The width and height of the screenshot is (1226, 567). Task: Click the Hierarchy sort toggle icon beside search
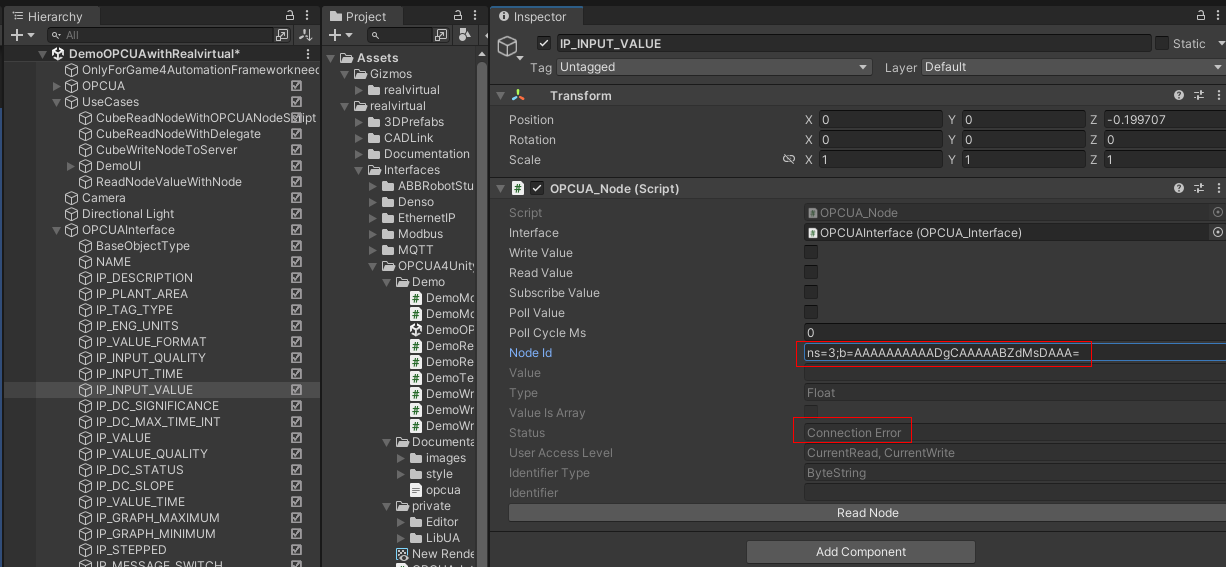point(305,35)
